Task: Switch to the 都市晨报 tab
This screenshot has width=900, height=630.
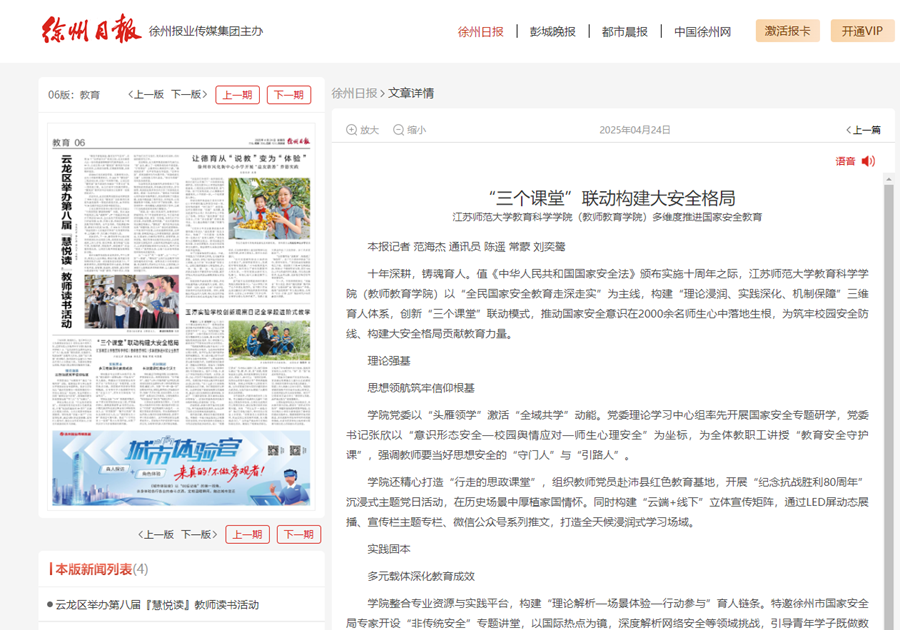Action: [x=624, y=31]
